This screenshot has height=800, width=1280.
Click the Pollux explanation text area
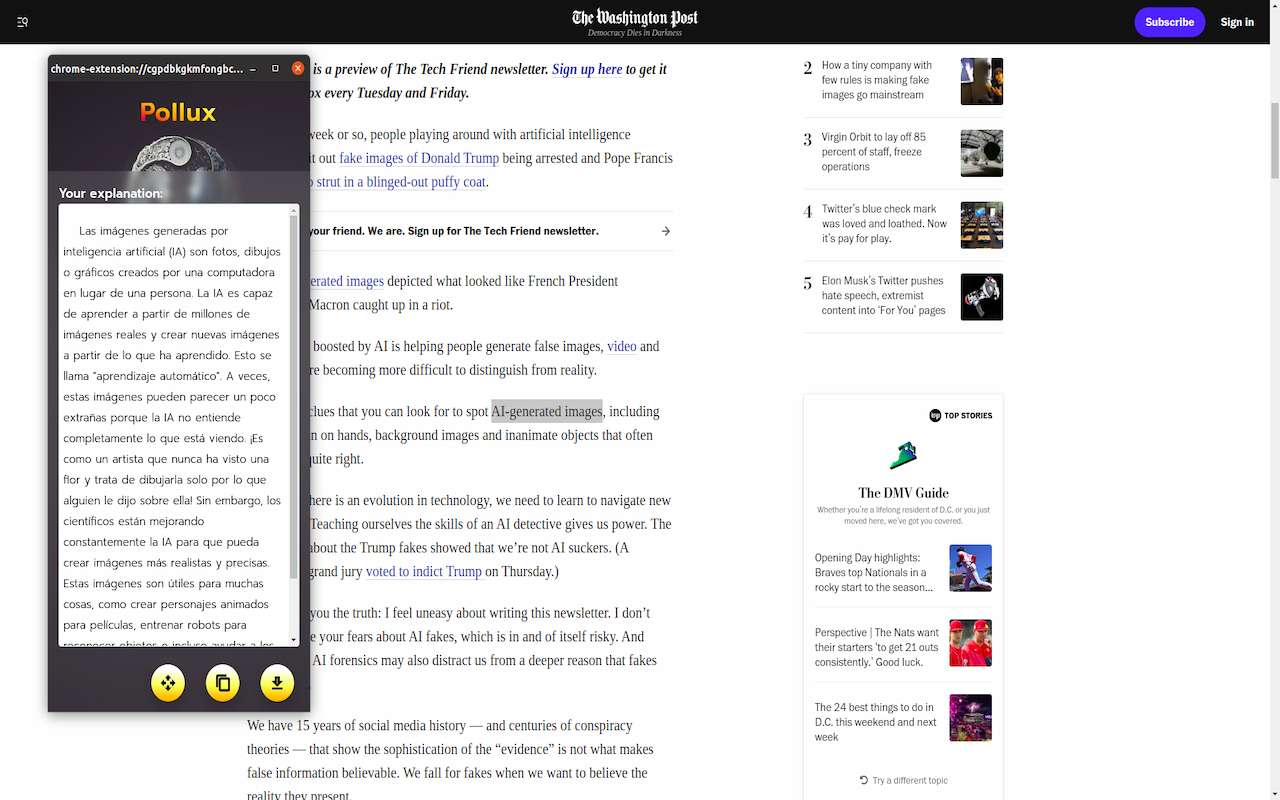click(173, 426)
